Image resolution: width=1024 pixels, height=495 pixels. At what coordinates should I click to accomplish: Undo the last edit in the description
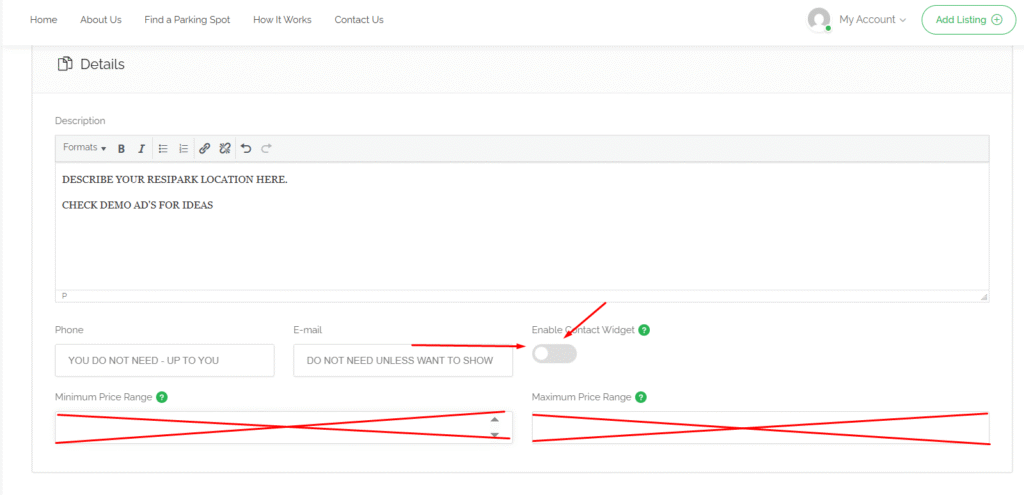(246, 149)
